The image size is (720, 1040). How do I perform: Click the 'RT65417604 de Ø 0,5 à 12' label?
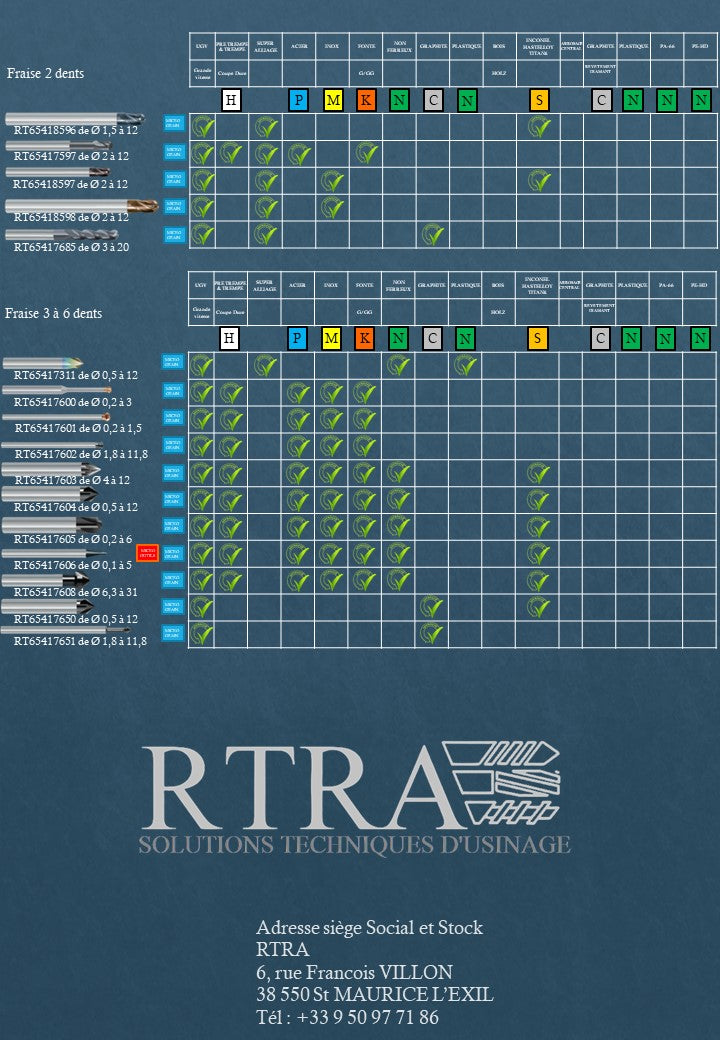click(x=76, y=507)
